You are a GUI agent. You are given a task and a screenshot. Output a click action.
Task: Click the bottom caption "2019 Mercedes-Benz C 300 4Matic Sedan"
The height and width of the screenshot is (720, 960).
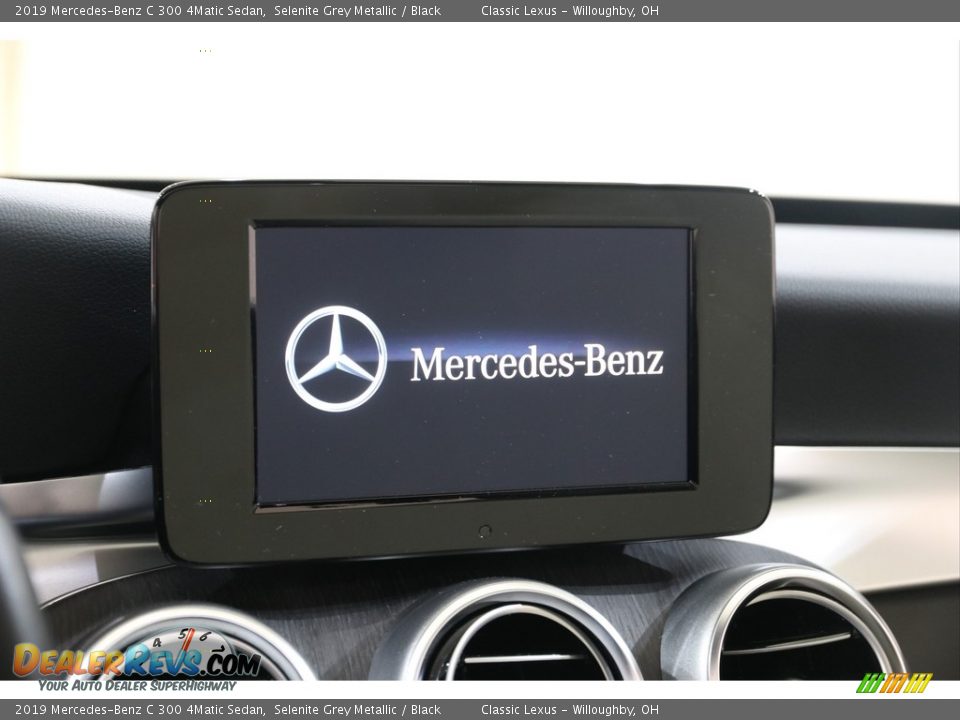click(x=140, y=710)
